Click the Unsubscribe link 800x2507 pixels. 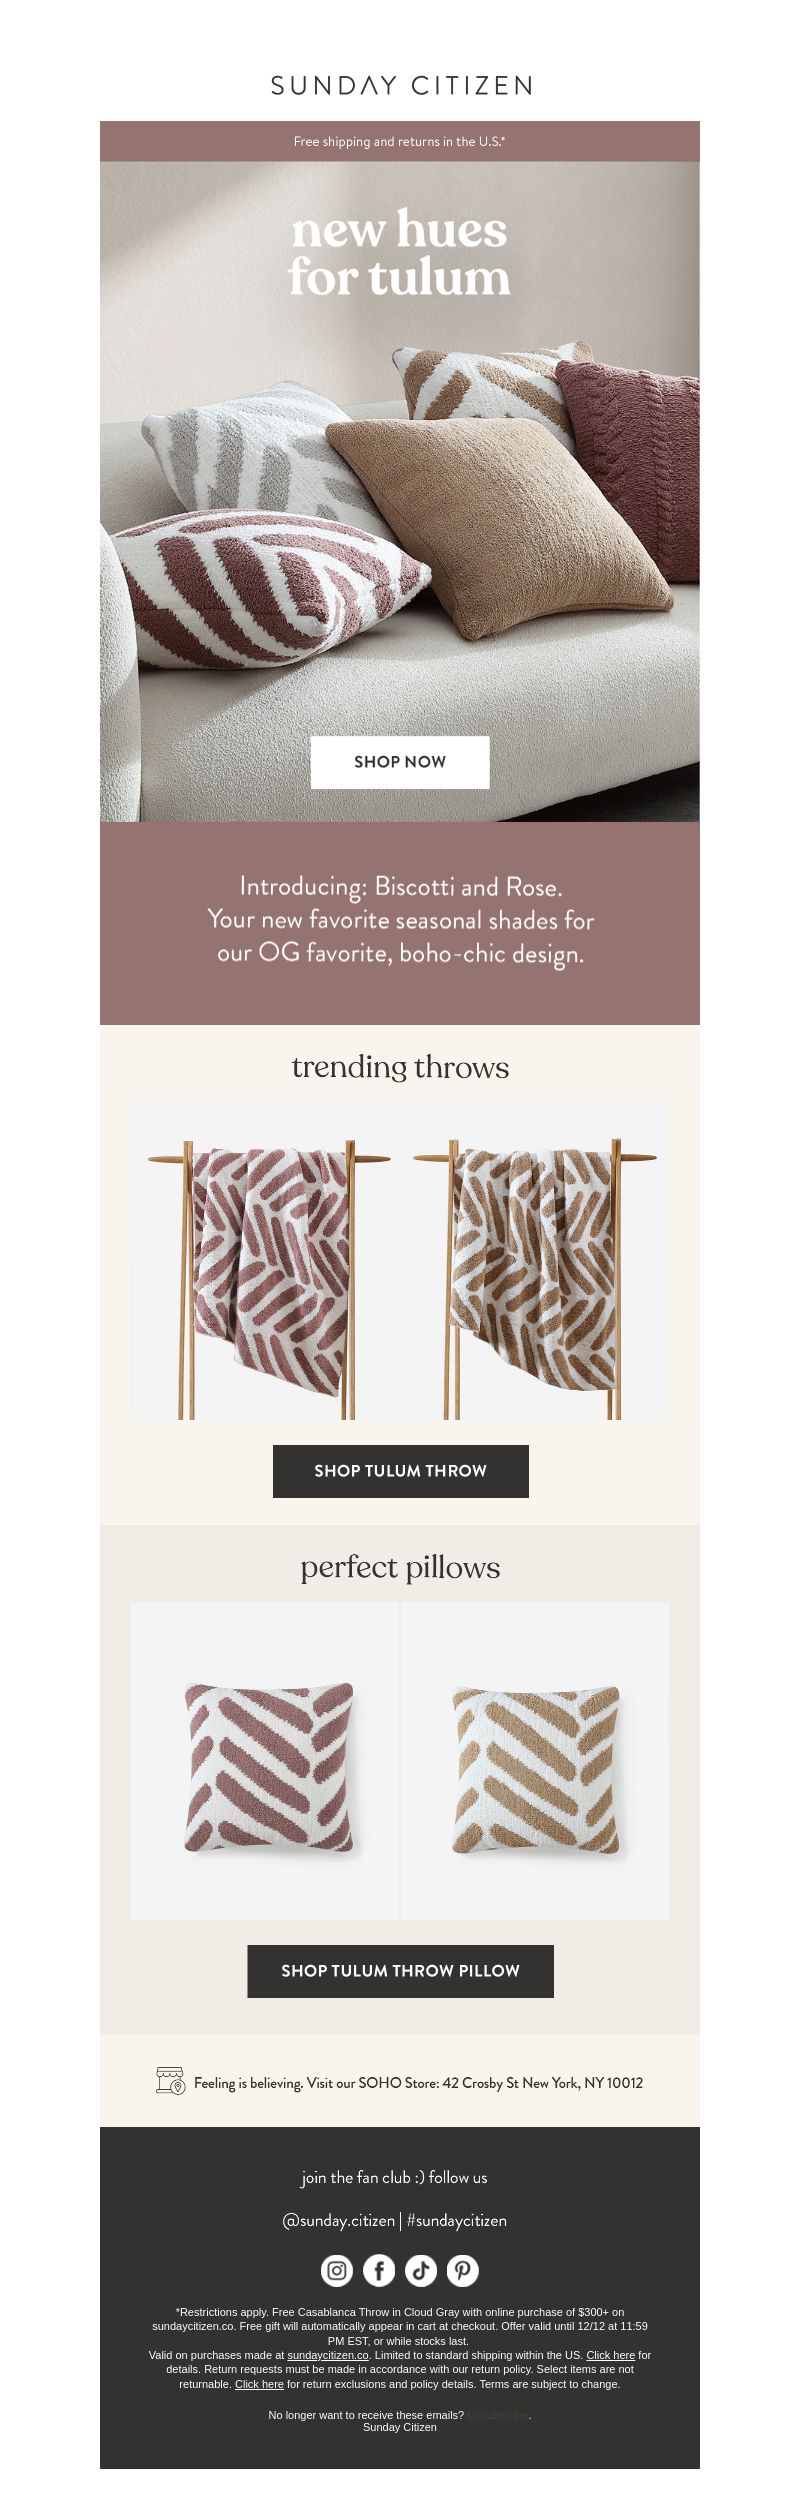497,2415
